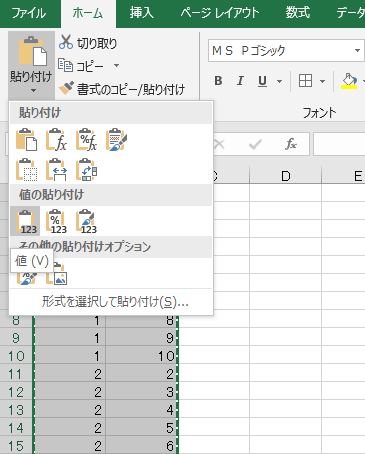
Task: Select column D header
Action: click(x=286, y=176)
